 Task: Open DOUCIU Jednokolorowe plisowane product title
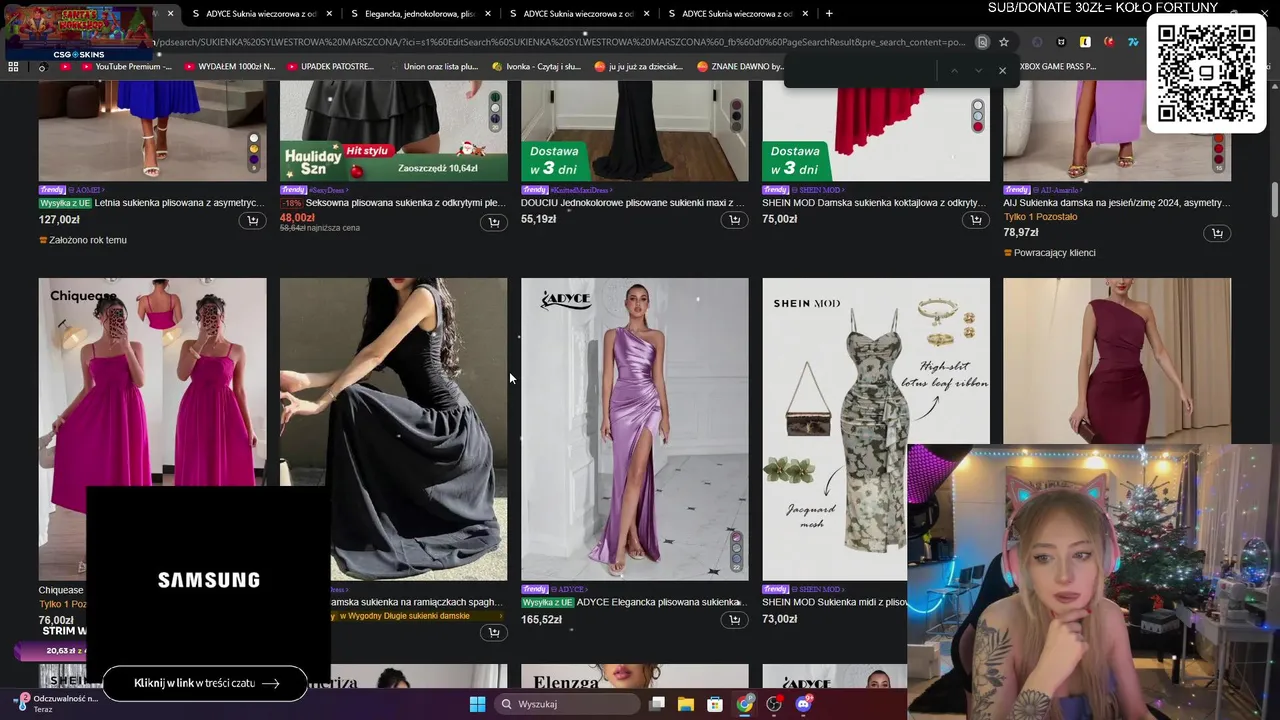click(633, 203)
